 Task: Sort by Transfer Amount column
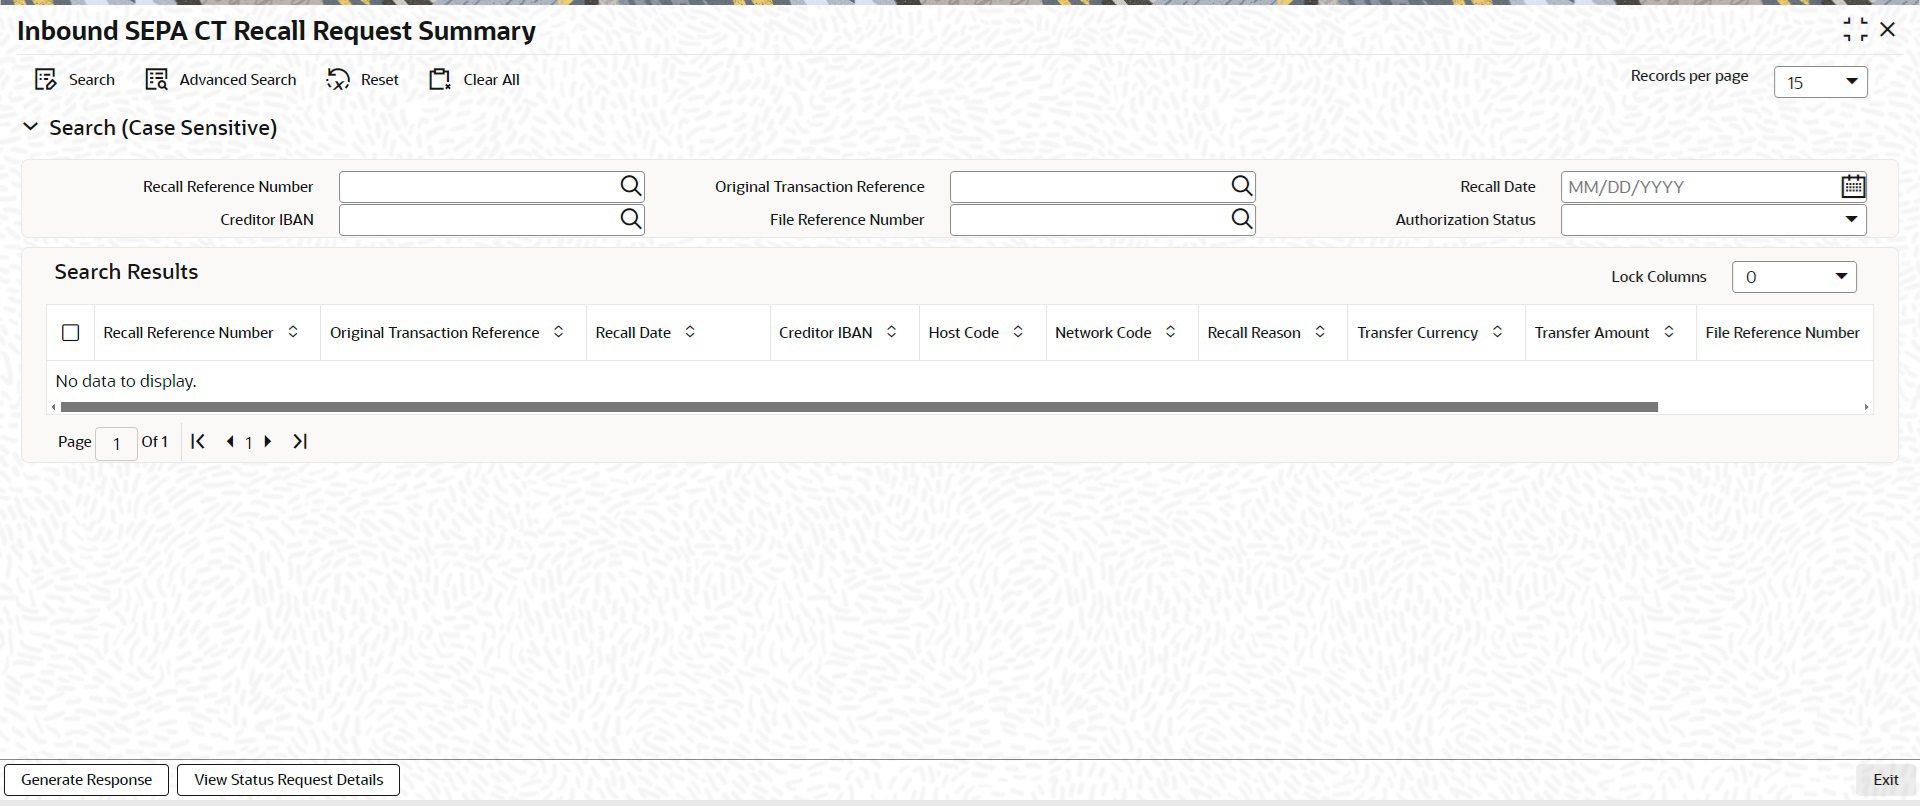1669,332
